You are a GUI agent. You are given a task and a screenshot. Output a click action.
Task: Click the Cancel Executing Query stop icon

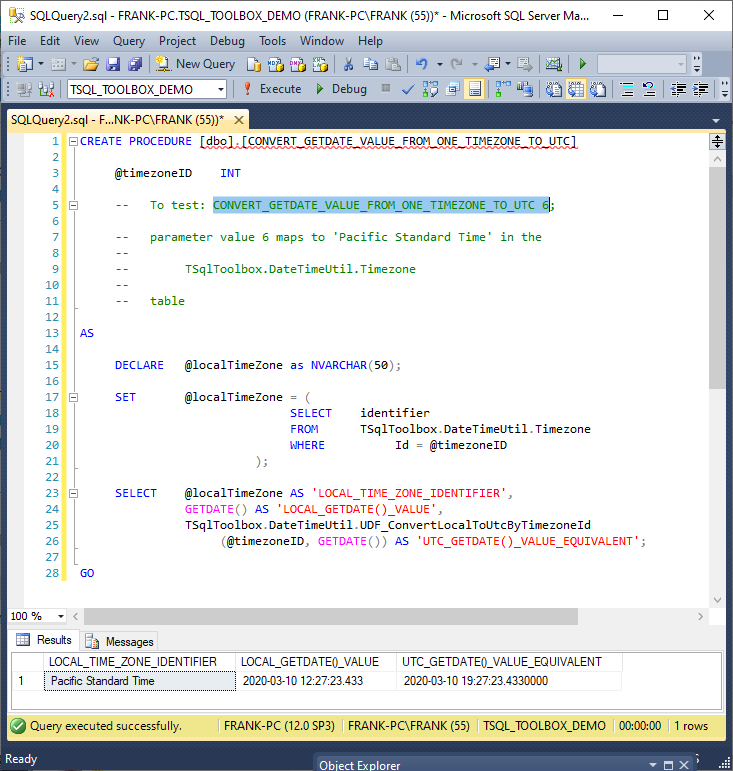click(386, 89)
